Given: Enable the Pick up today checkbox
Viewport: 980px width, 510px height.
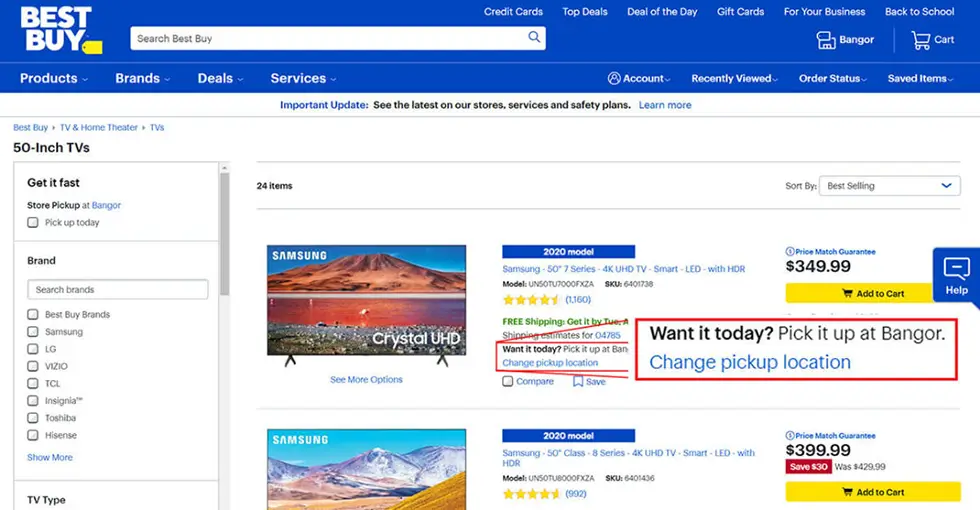Looking at the screenshot, I should pos(33,222).
